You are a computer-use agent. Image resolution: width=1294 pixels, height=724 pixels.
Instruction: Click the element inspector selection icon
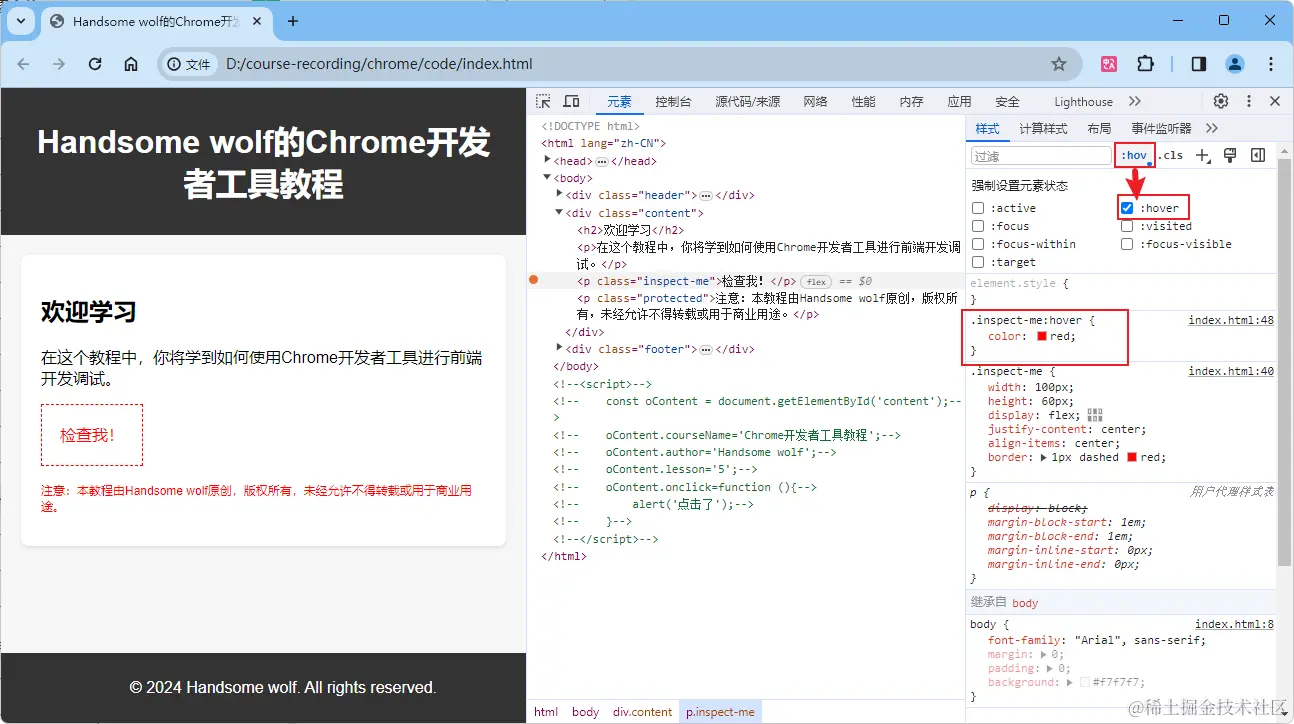543,101
